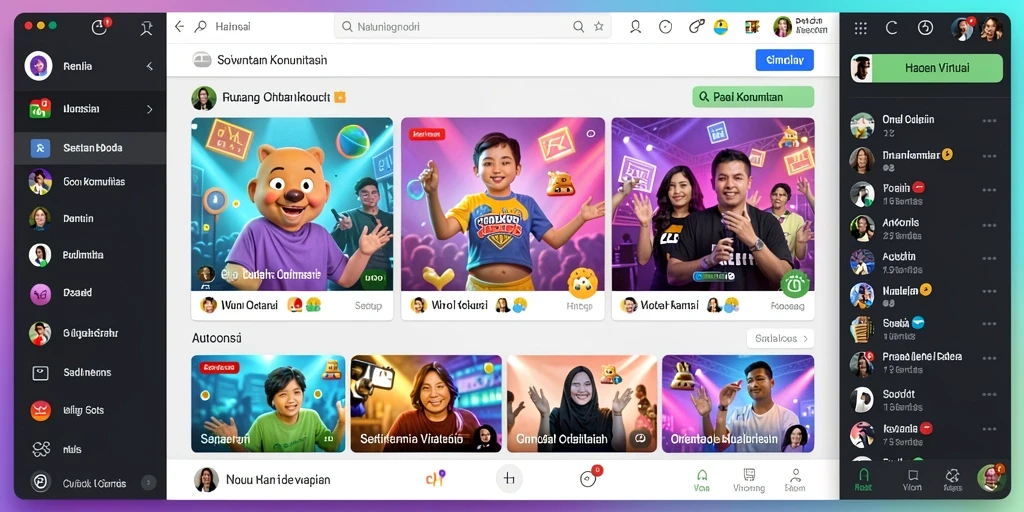This screenshot has height=512, width=1024.
Task: Open Iiligy Sots sidebar item
Action: [91, 410]
